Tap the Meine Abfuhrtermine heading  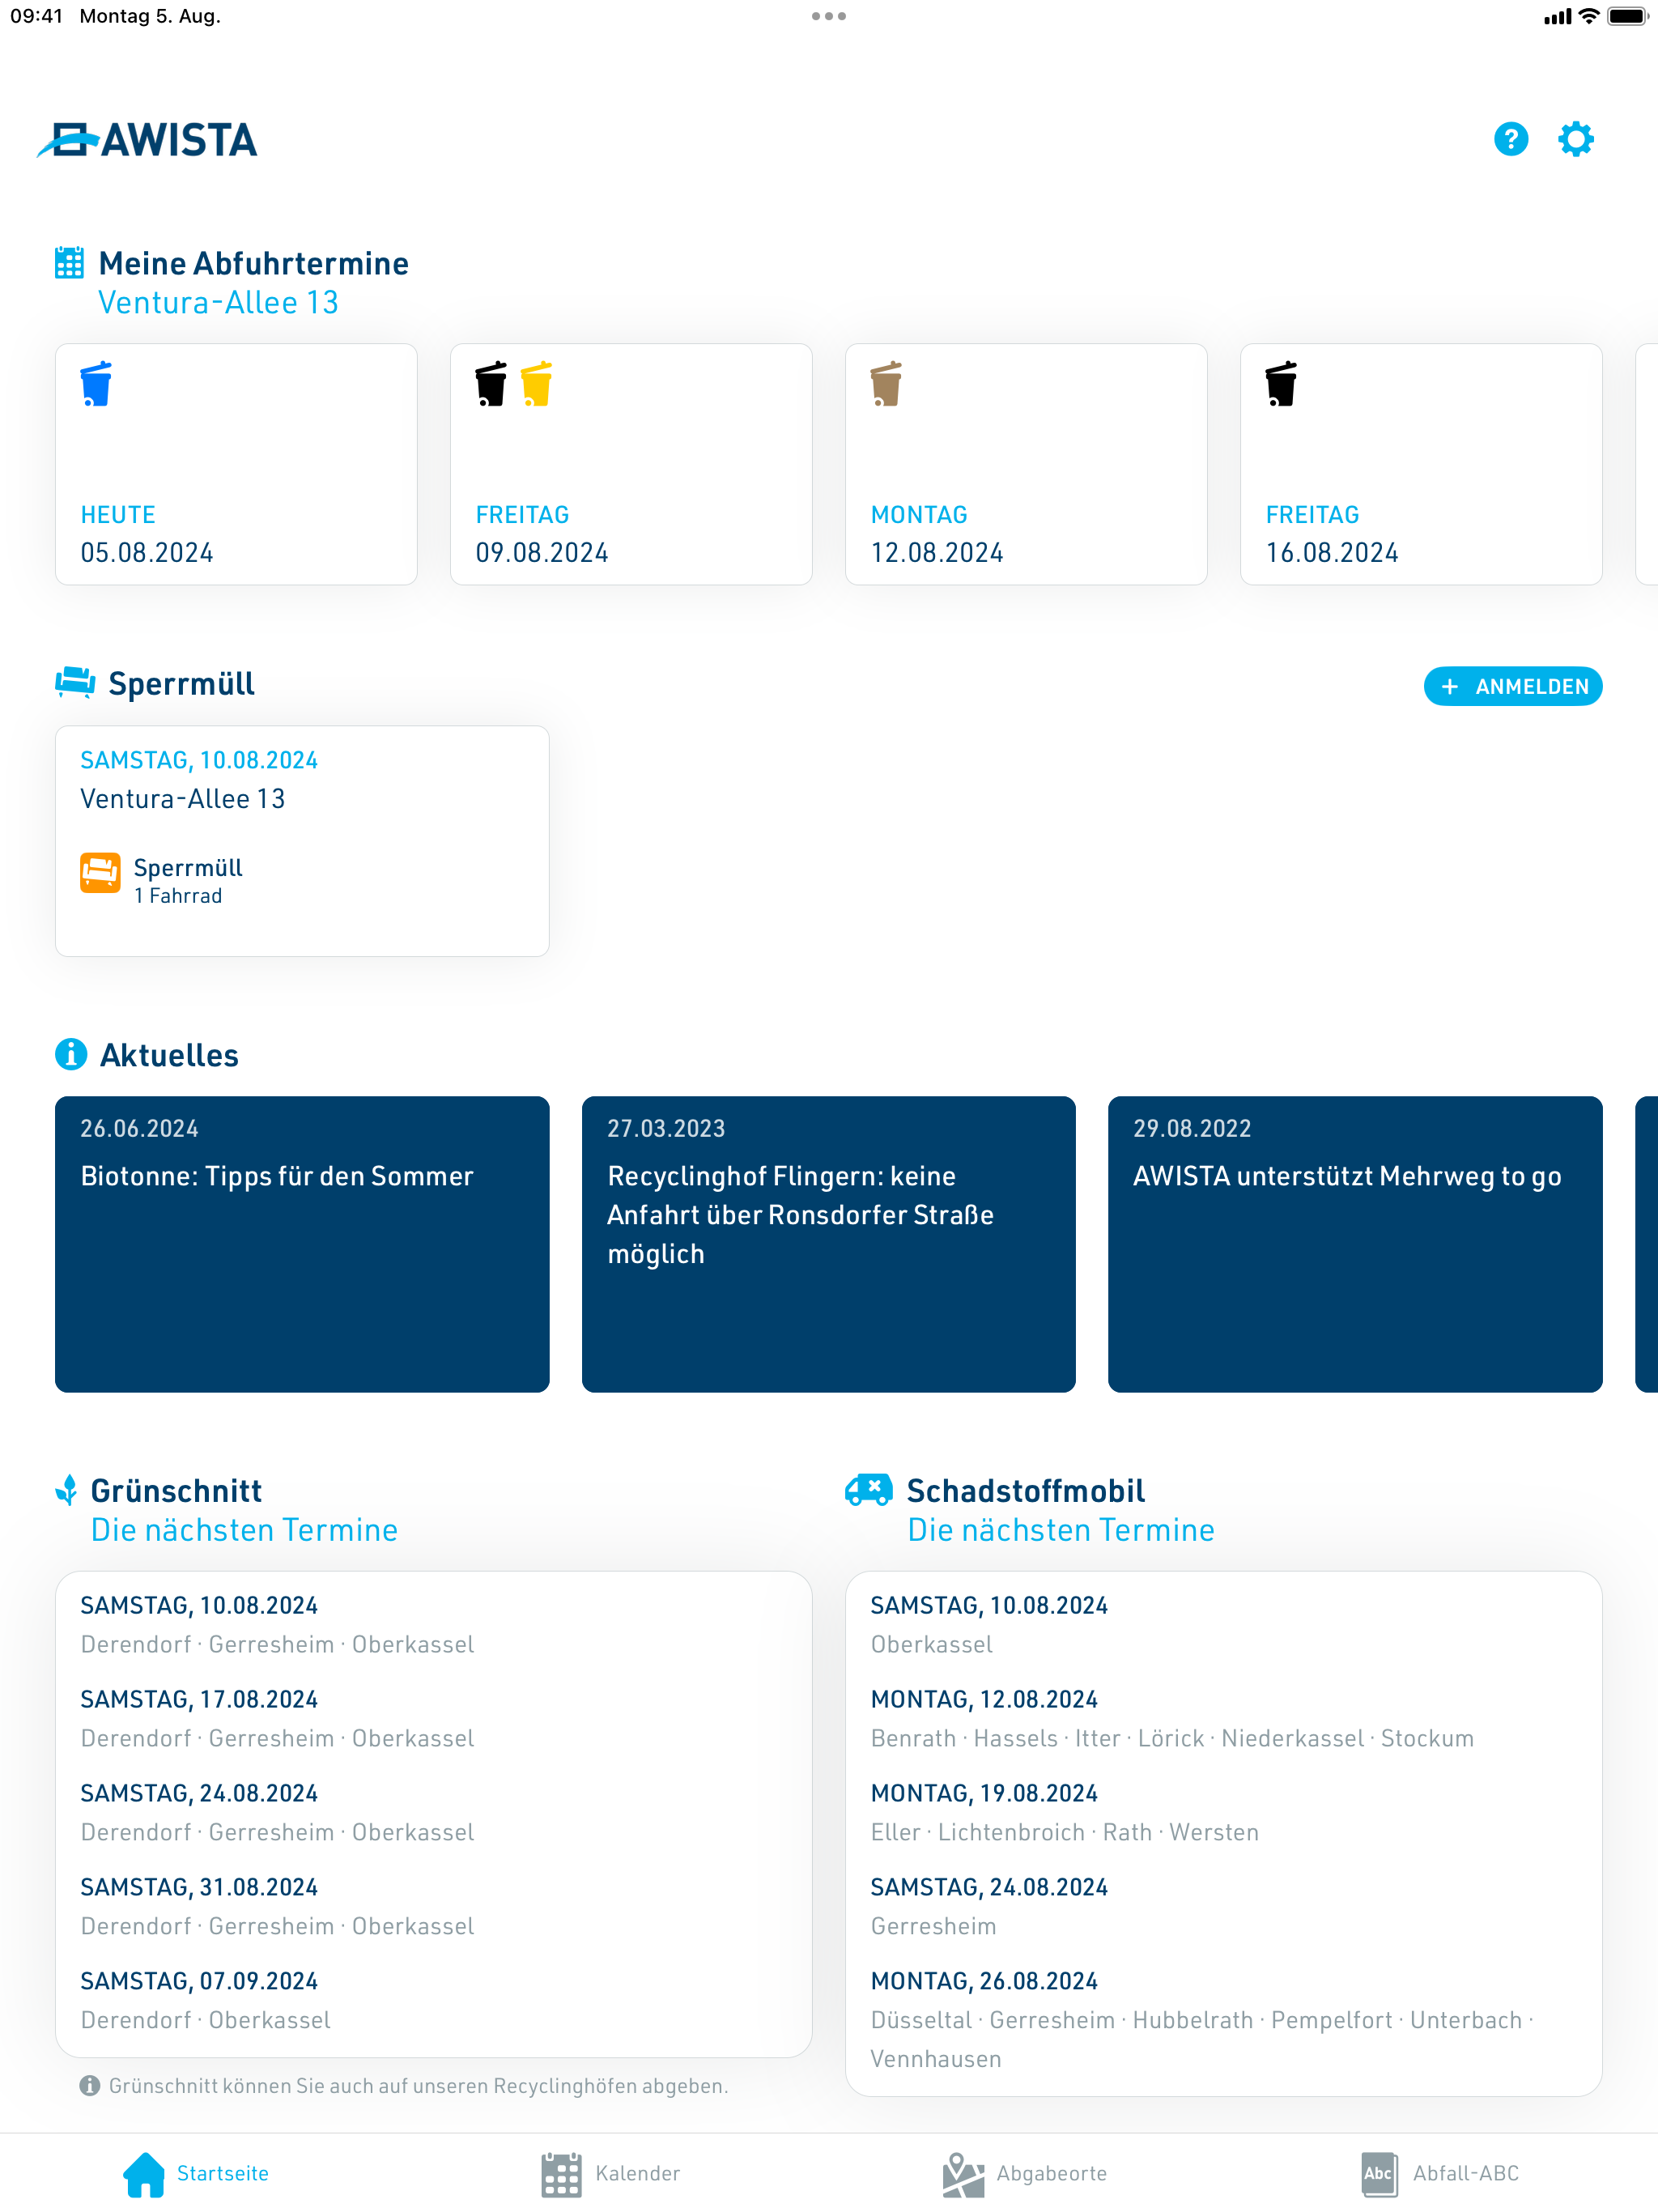pyautogui.click(x=254, y=263)
